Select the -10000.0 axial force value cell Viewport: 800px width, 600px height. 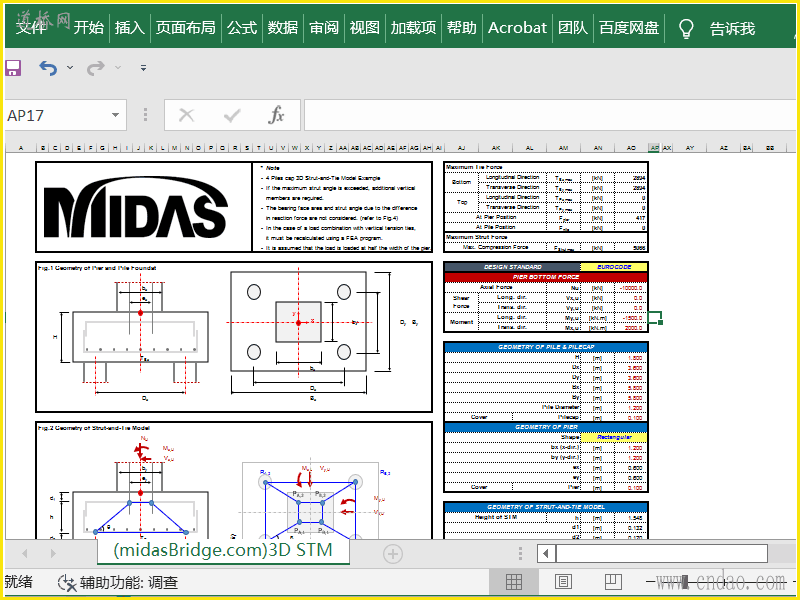tap(631, 288)
